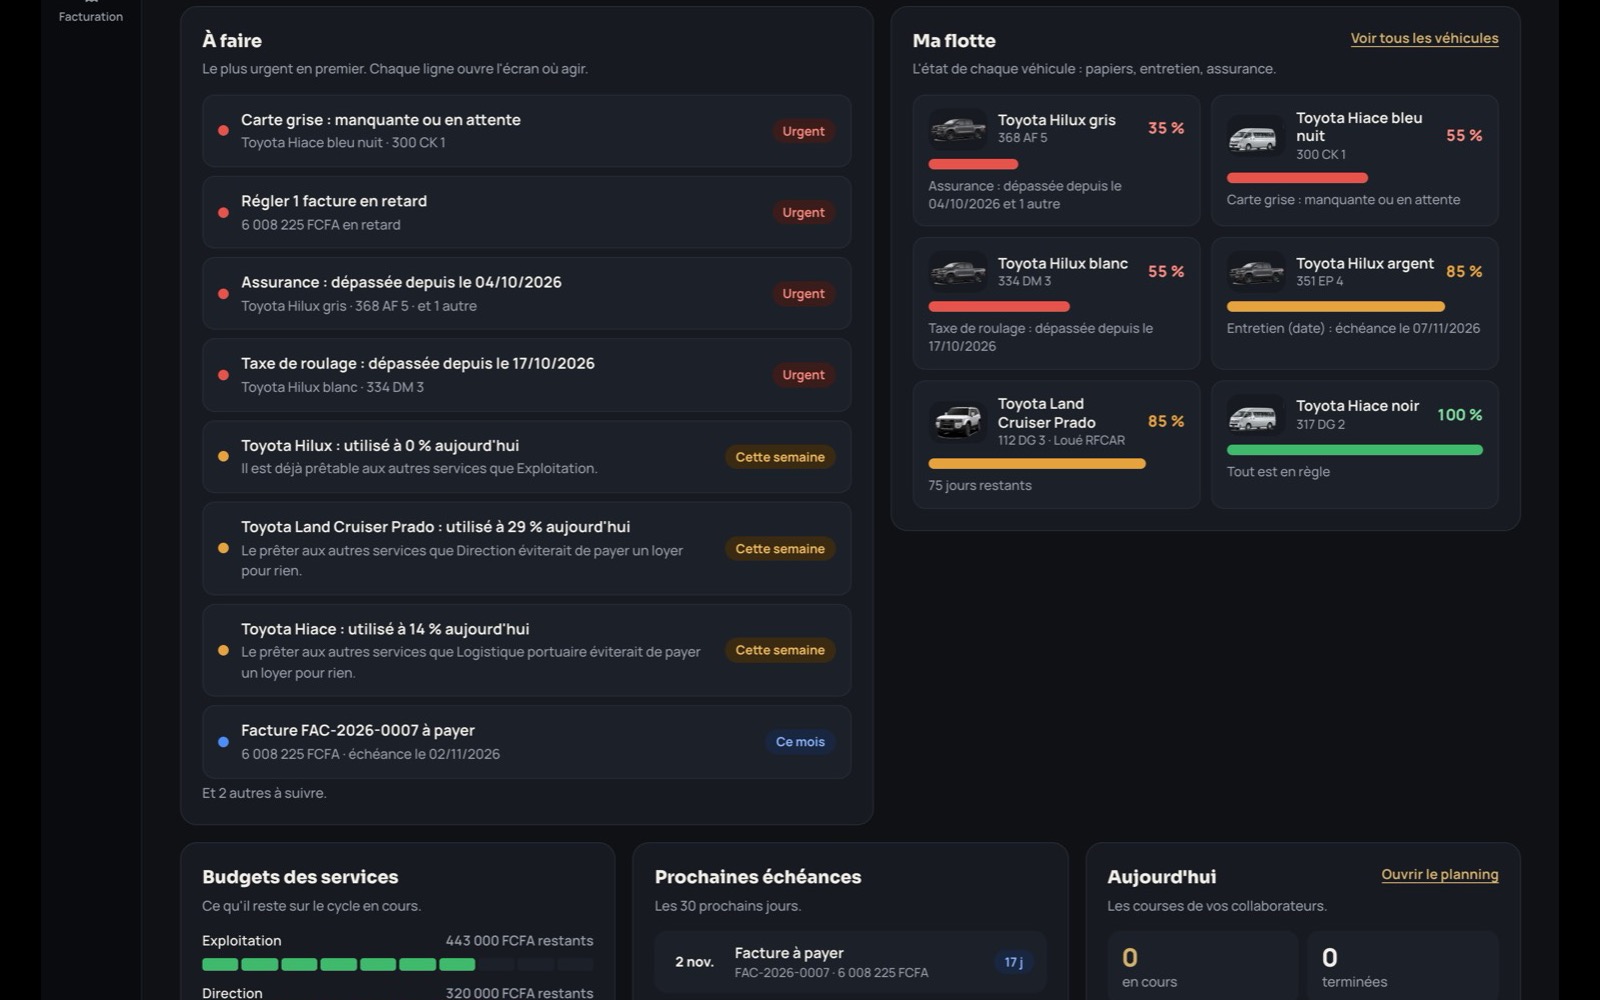The height and width of the screenshot is (1000, 1600).
Task: Click the blue dot on Facture FAC-2026-0007 row
Action: coord(223,742)
